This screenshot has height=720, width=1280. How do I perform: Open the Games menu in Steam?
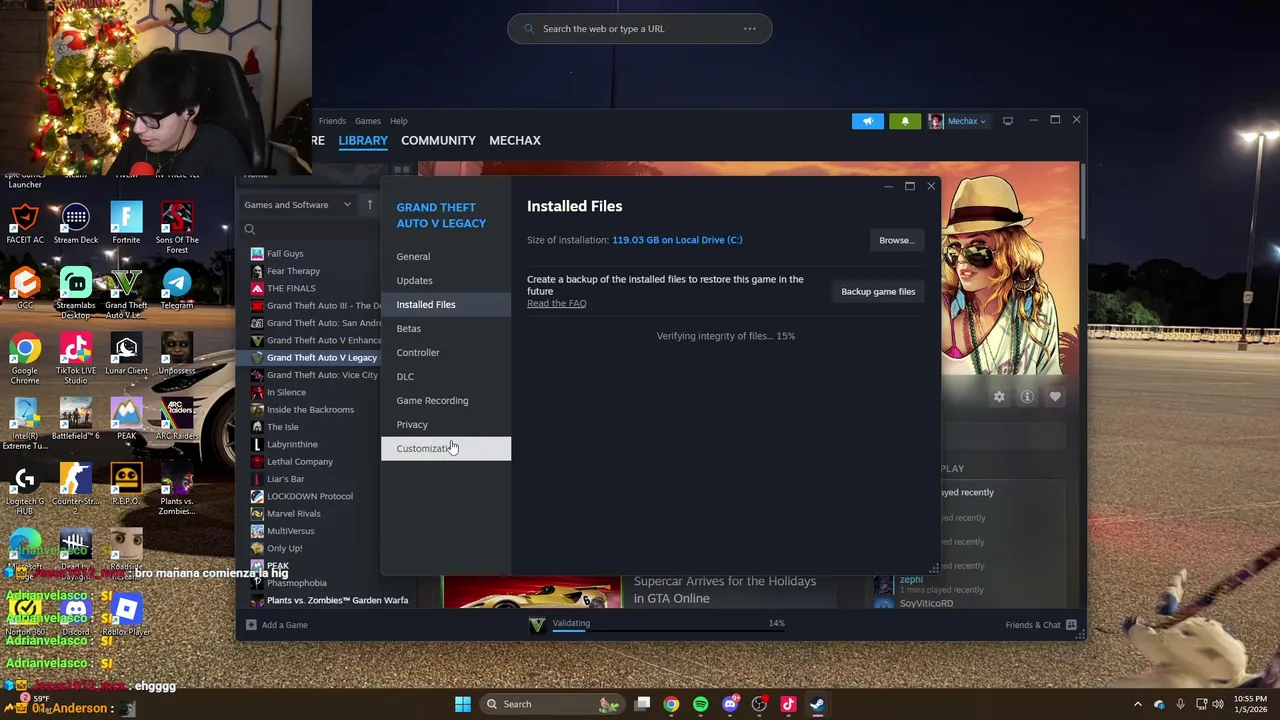click(368, 121)
